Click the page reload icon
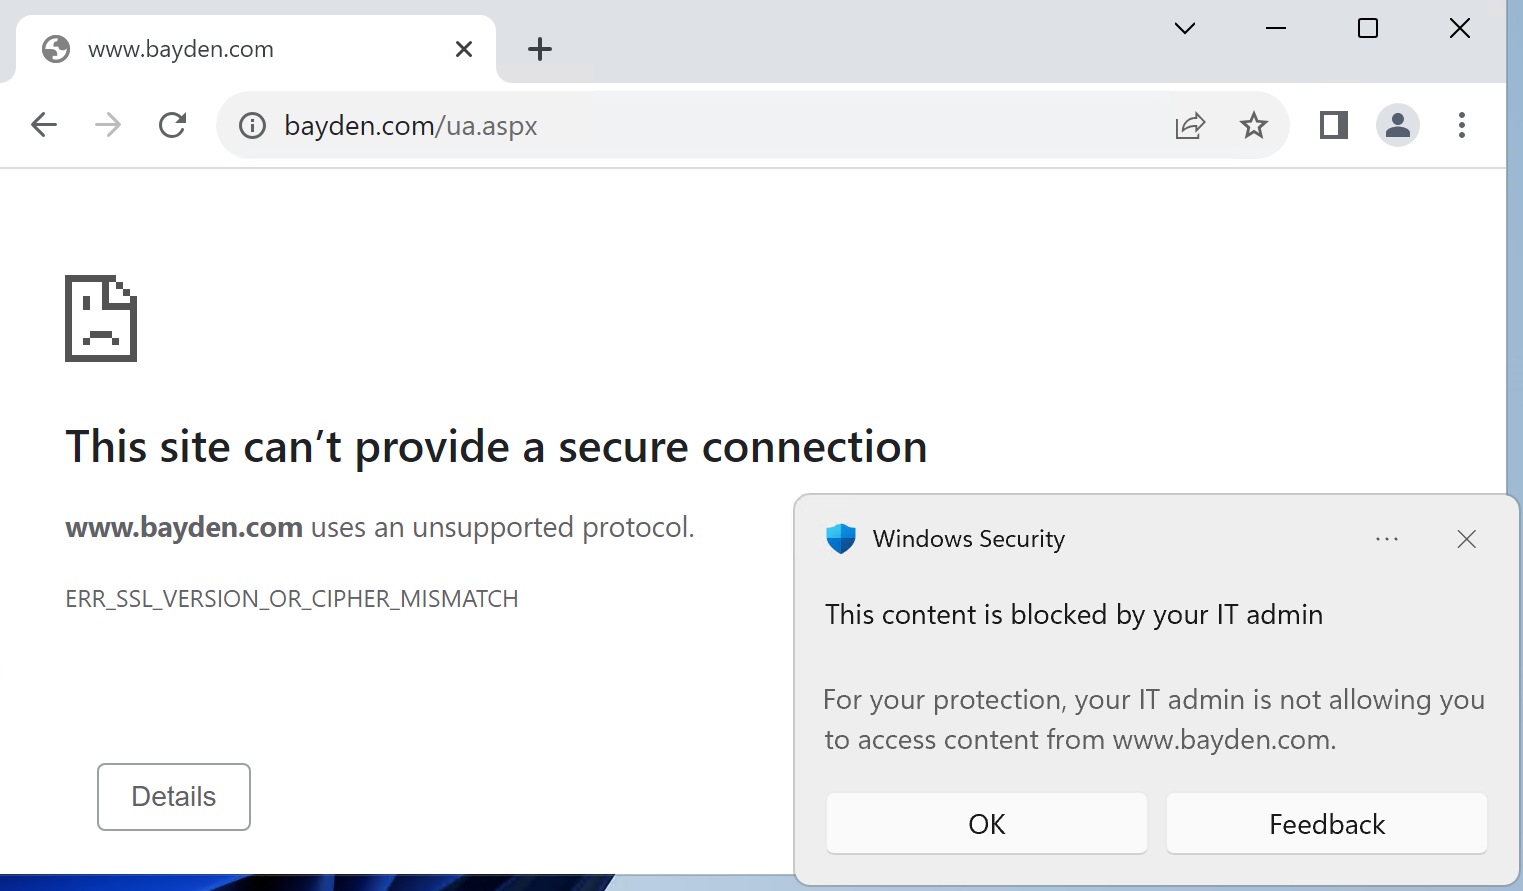1523x891 pixels. point(172,125)
